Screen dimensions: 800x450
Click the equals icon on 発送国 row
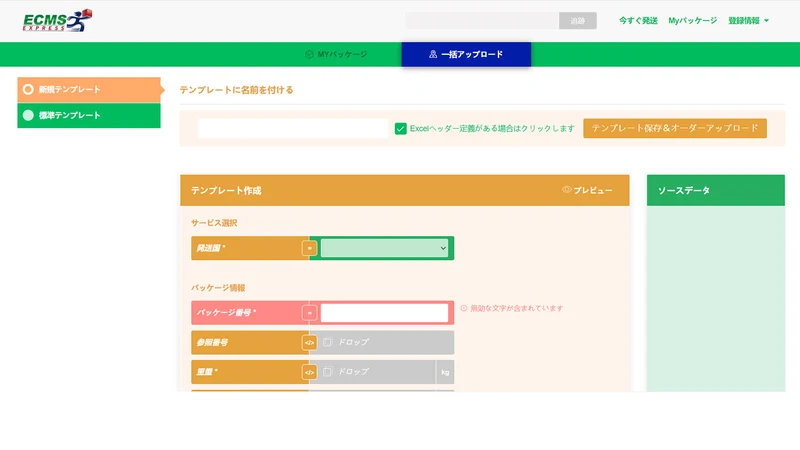(309, 248)
